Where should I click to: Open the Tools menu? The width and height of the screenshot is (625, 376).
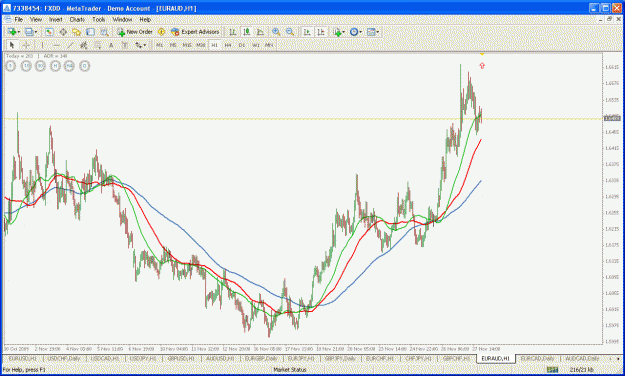pos(98,19)
